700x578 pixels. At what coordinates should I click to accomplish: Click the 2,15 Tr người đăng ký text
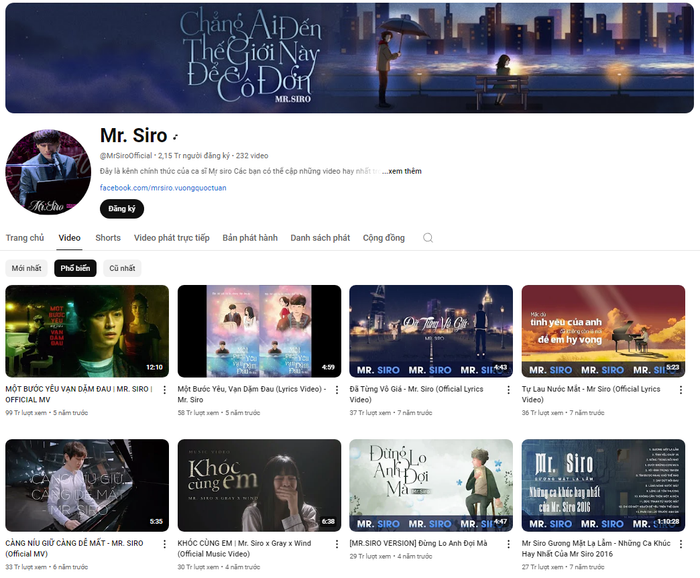pos(194,156)
